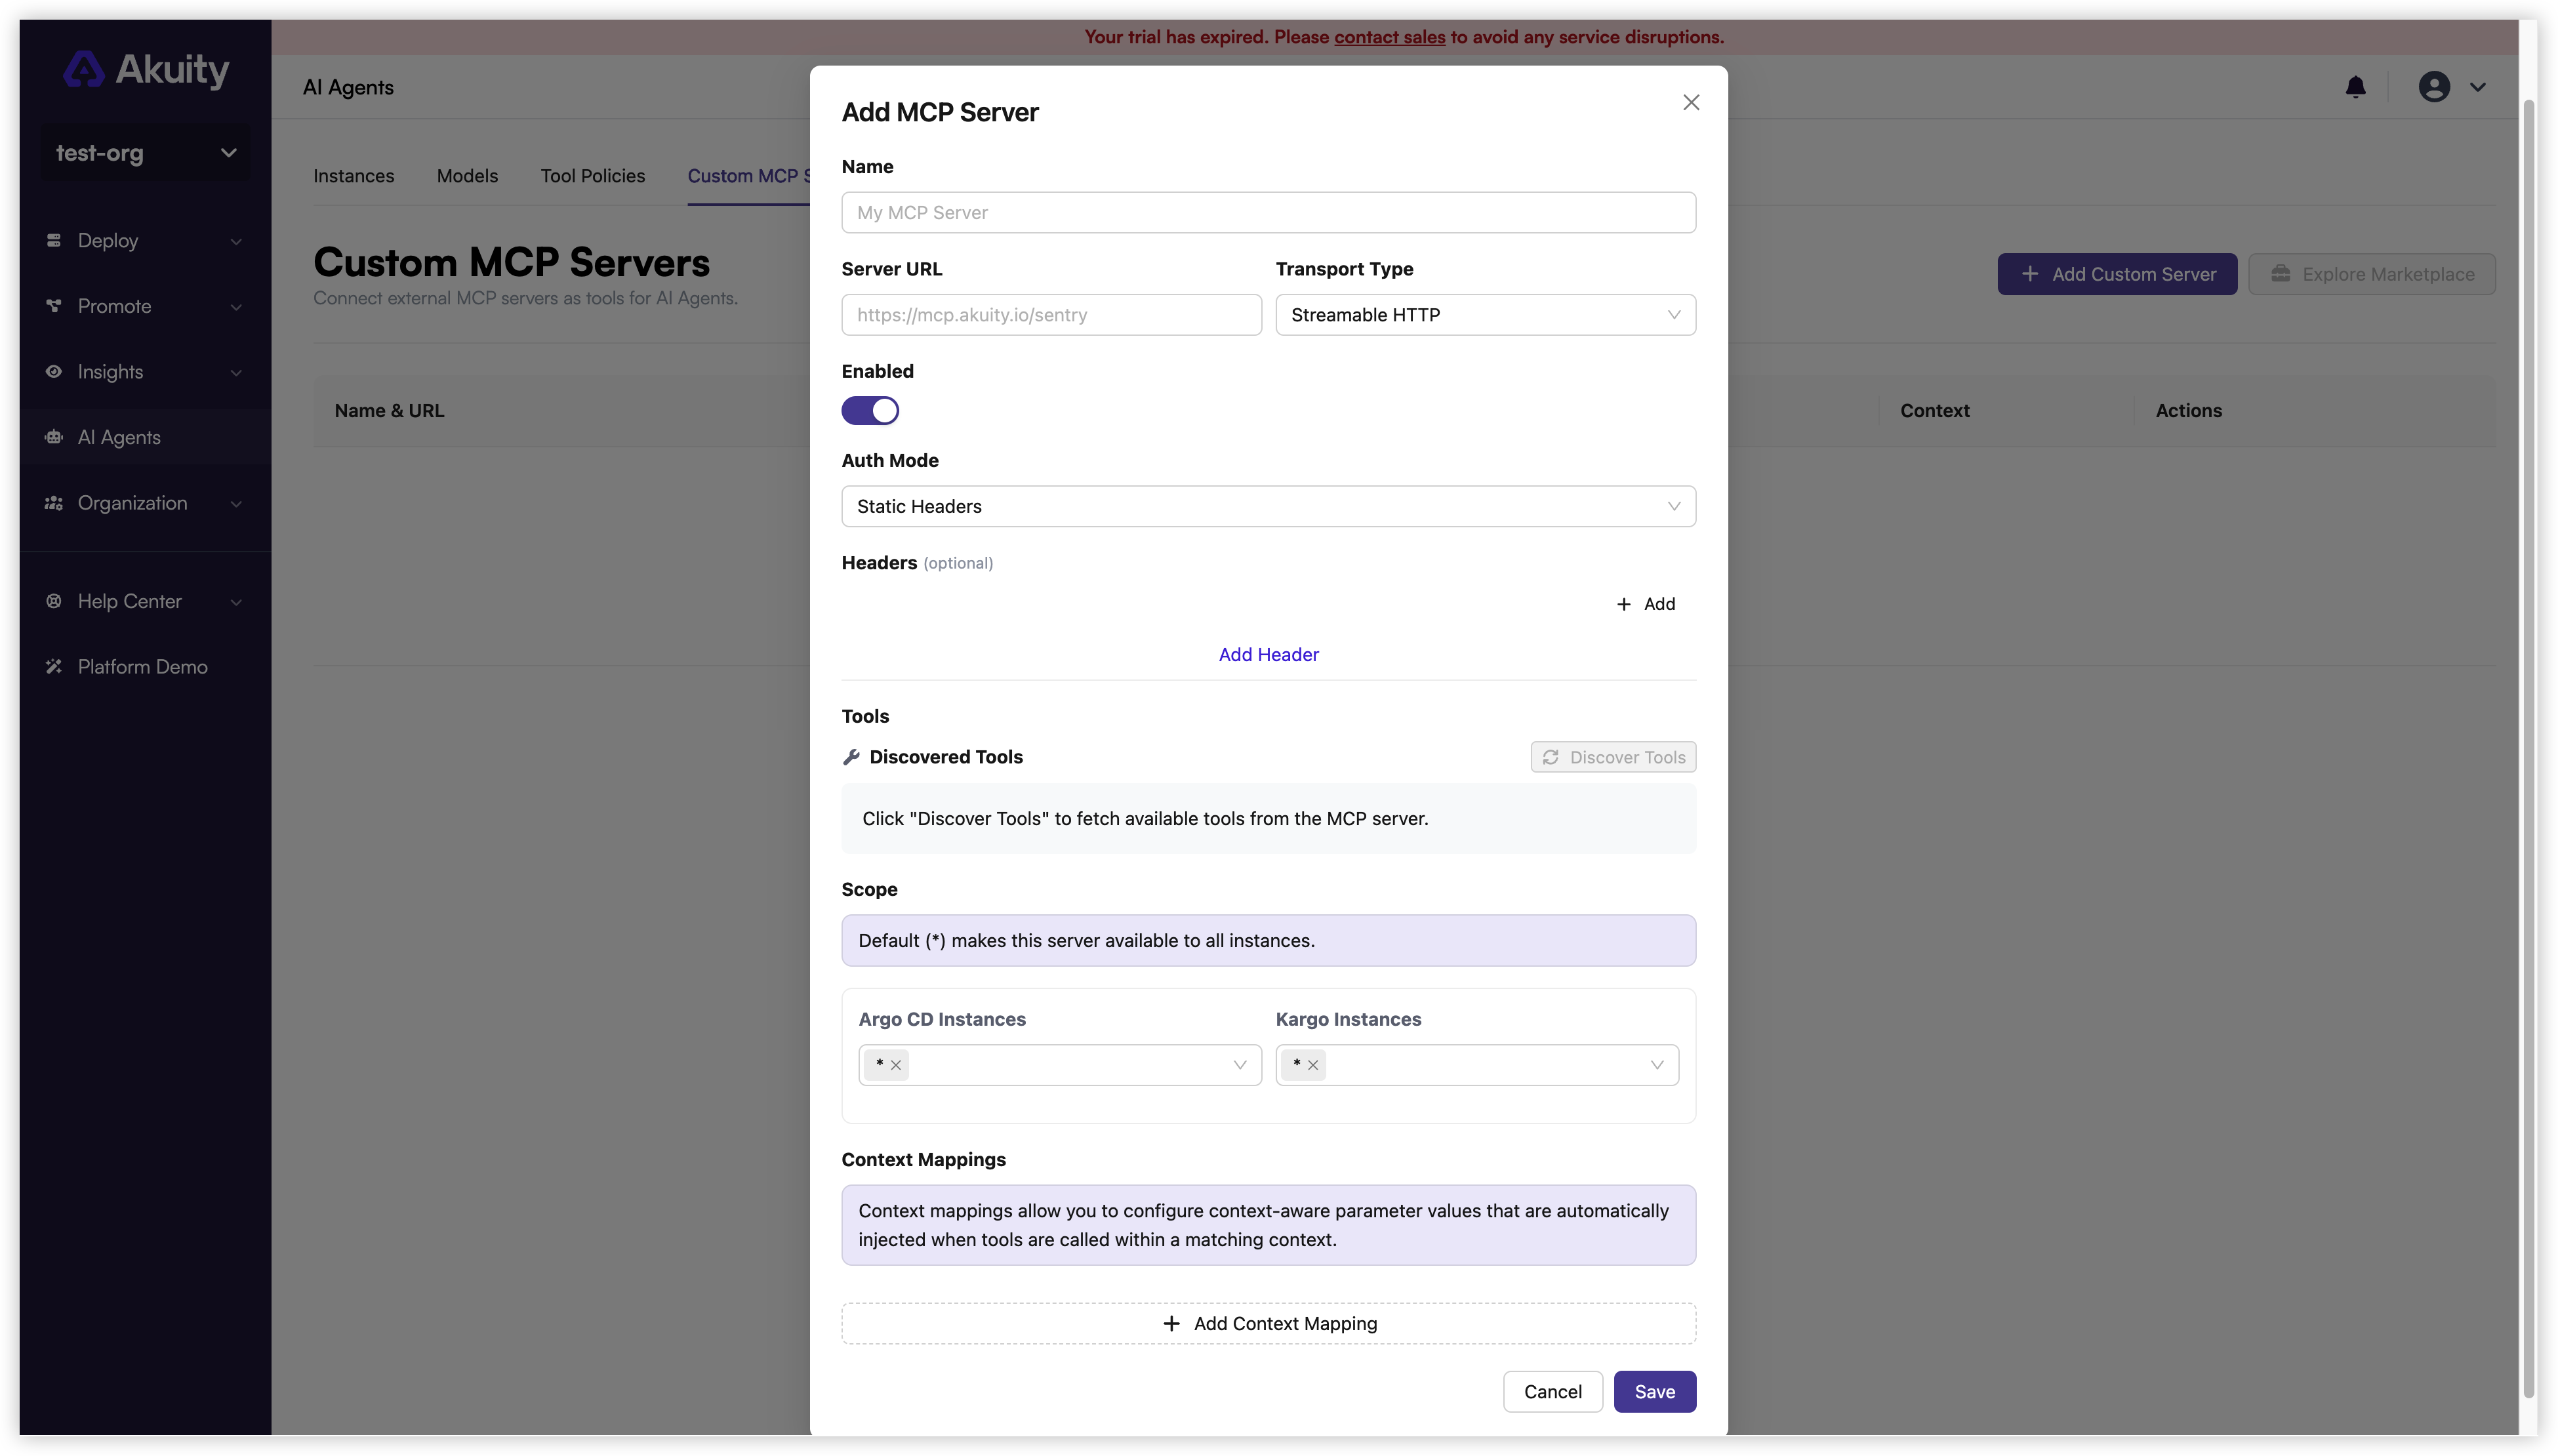Viewport: 2558px width, 1456px height.
Task: Click the Help Center lifebuoy icon
Action: (x=54, y=601)
